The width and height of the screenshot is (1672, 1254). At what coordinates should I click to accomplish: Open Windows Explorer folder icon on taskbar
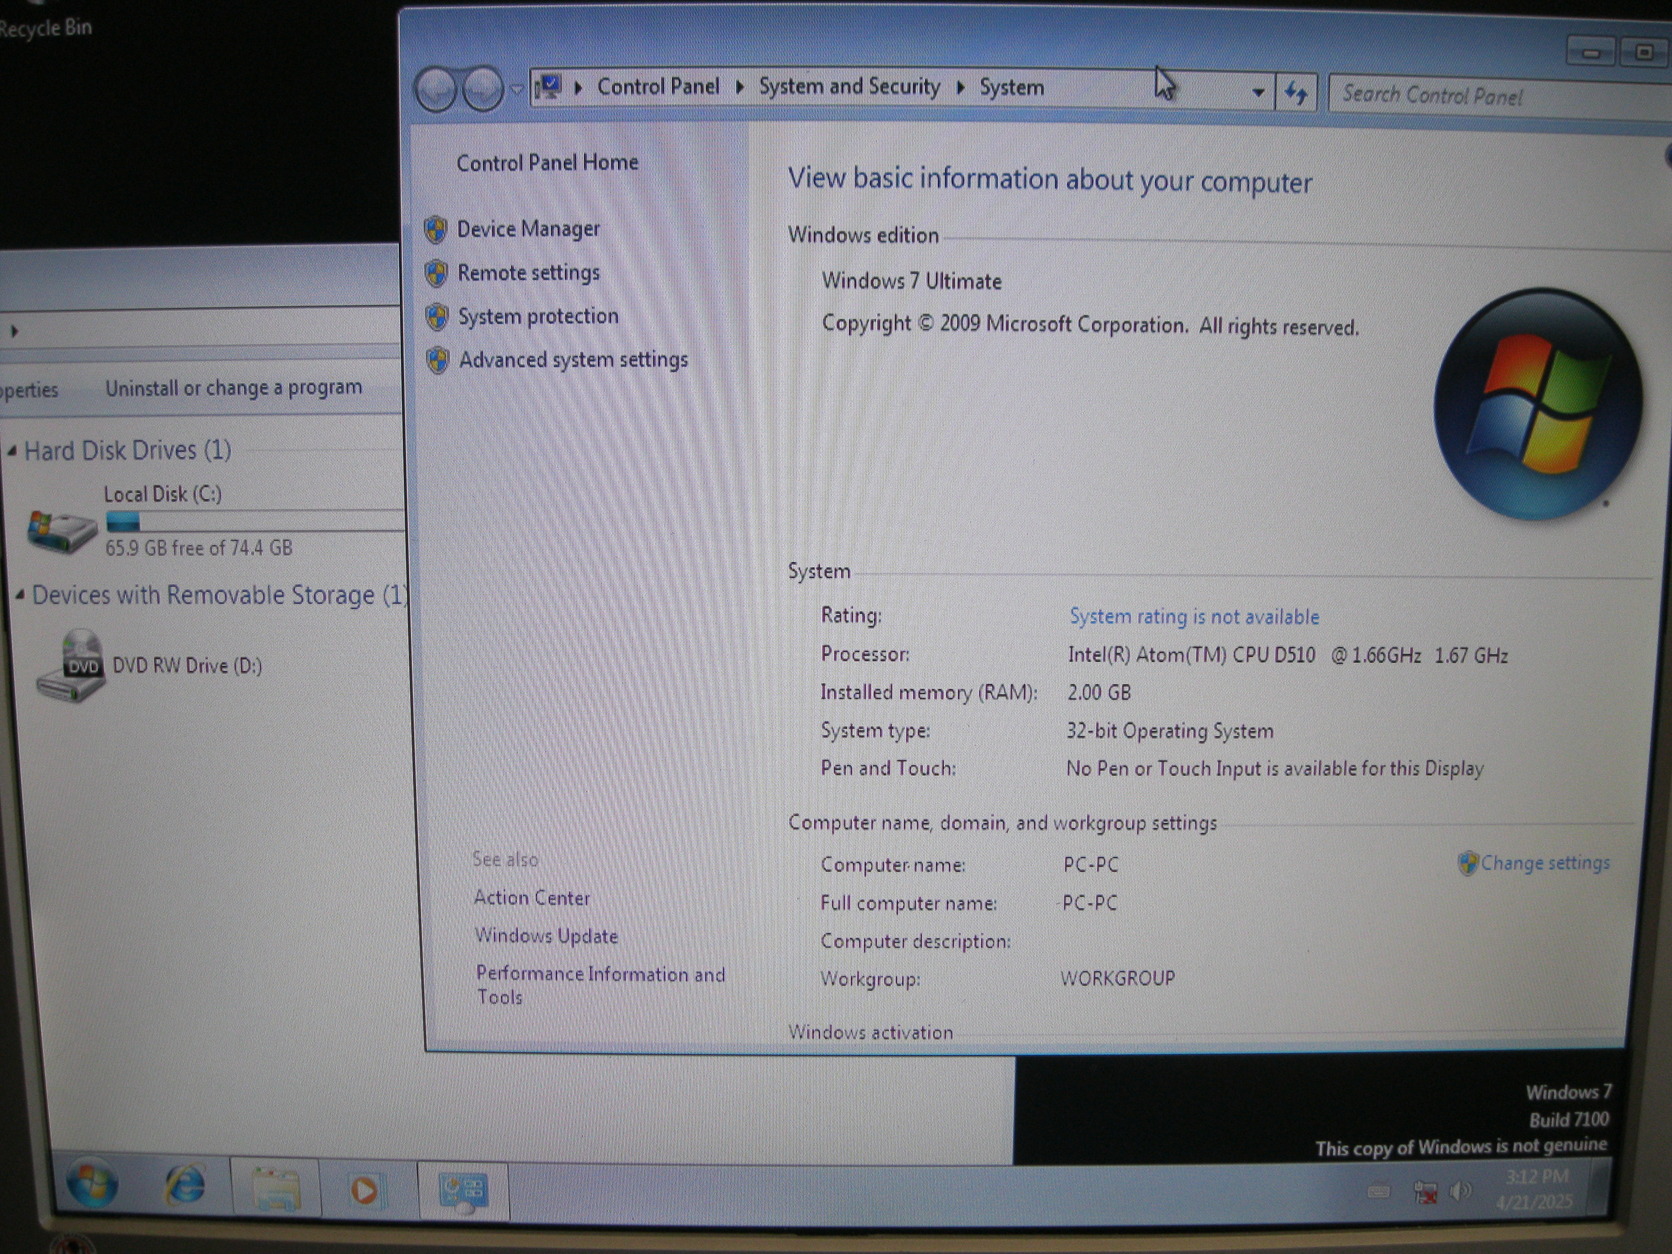[x=275, y=1188]
